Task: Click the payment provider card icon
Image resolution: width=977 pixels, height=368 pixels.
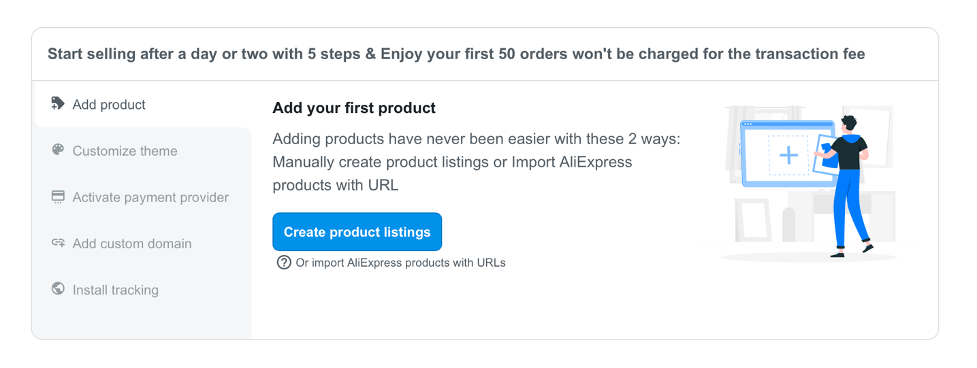Action: (x=58, y=197)
